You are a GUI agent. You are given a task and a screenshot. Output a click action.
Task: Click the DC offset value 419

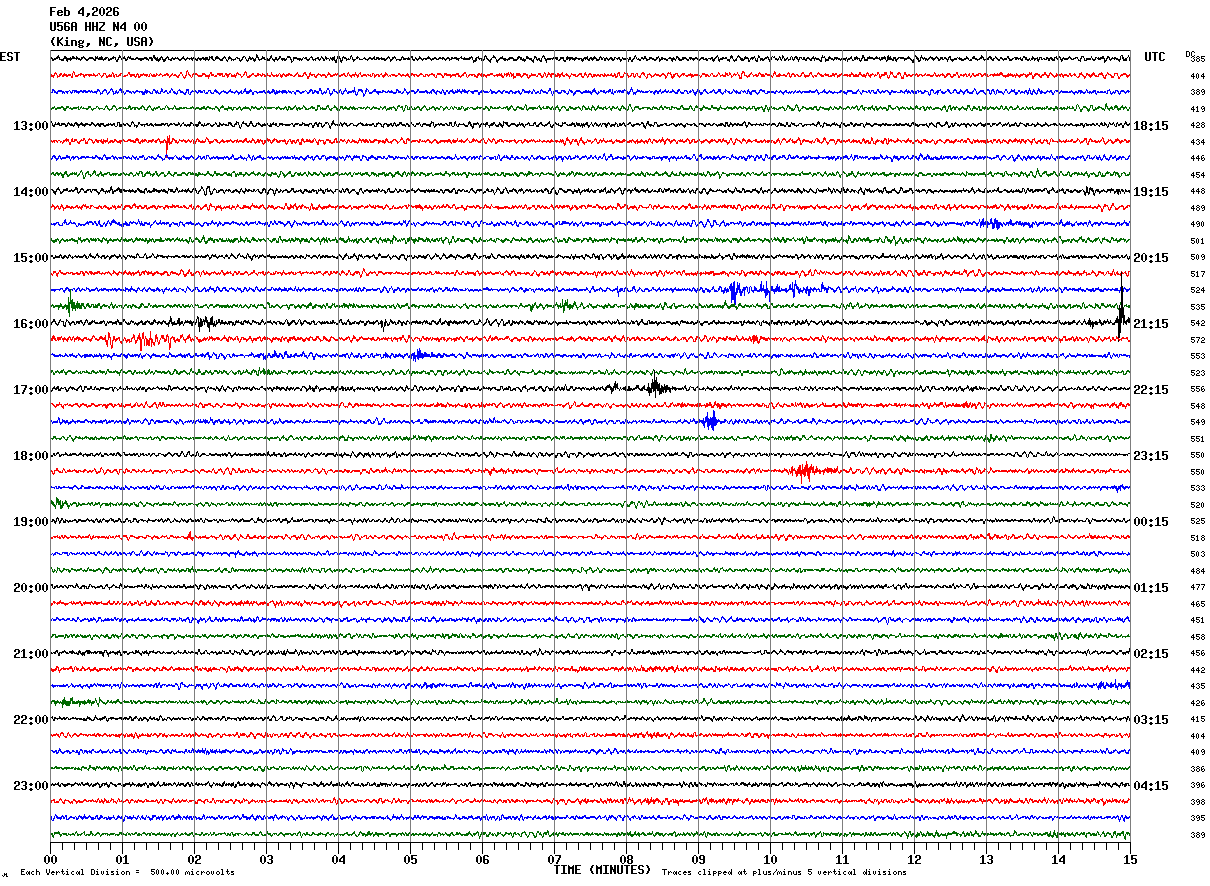pyautogui.click(x=1197, y=109)
